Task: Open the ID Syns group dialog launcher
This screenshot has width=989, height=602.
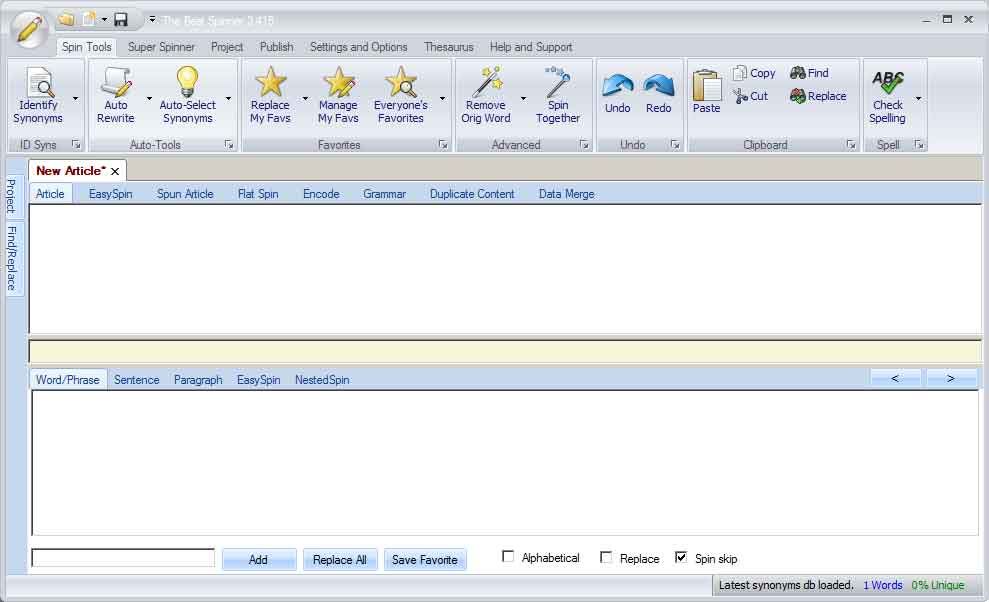Action: [76, 145]
